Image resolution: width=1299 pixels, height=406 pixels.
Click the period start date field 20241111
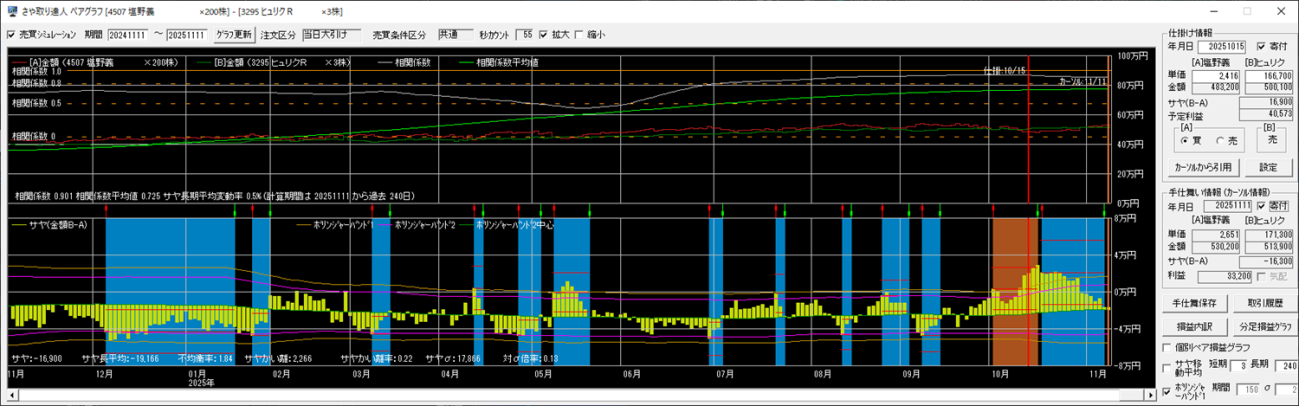point(128,35)
